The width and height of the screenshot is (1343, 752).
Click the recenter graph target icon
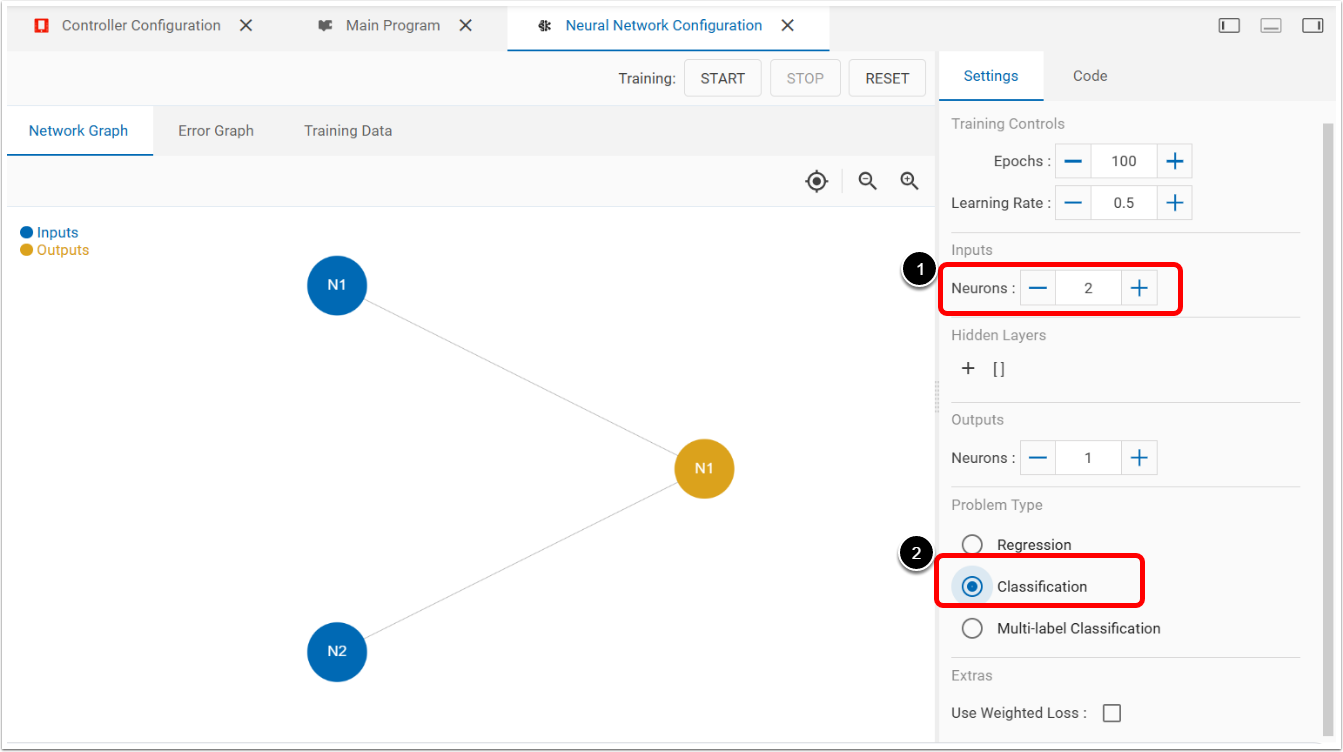[x=817, y=181]
